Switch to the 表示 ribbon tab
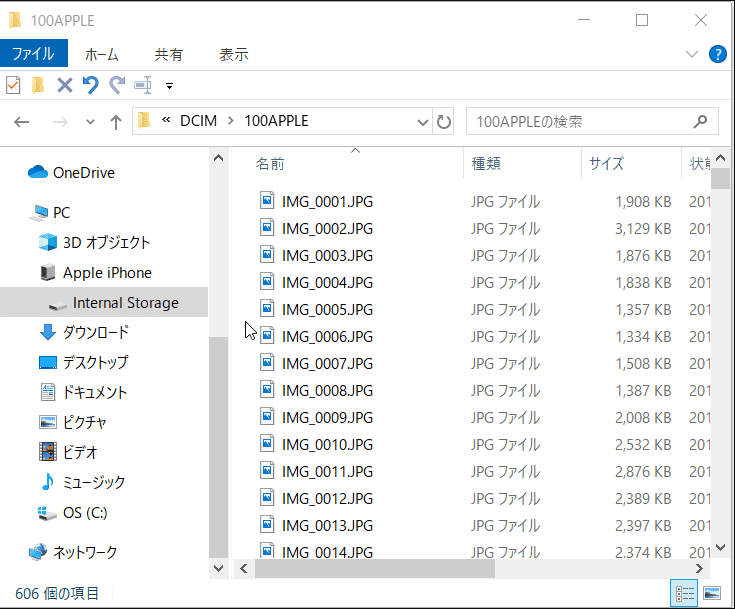735x609 pixels. point(234,54)
